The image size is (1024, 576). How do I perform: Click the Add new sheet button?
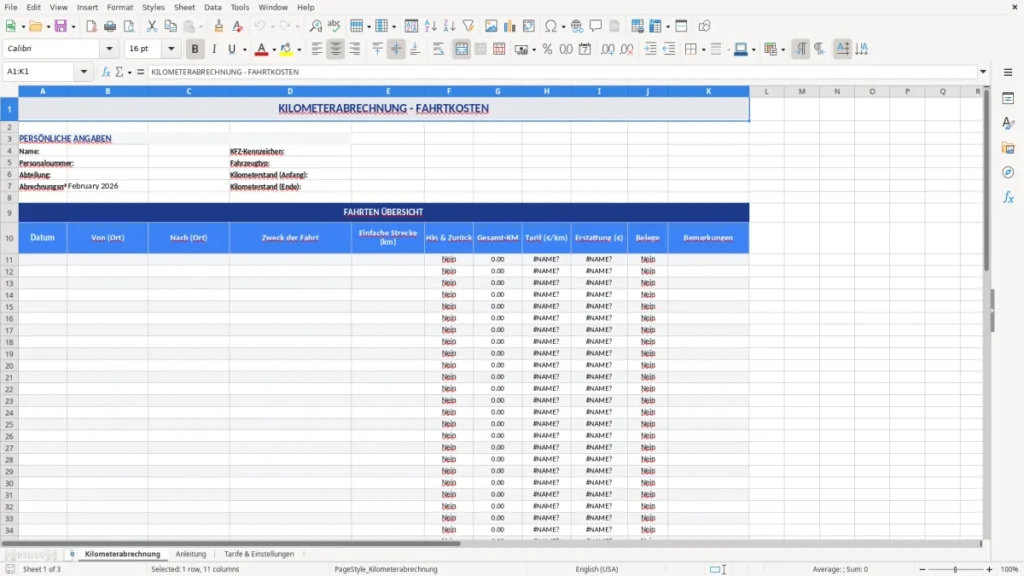click(x=72, y=554)
